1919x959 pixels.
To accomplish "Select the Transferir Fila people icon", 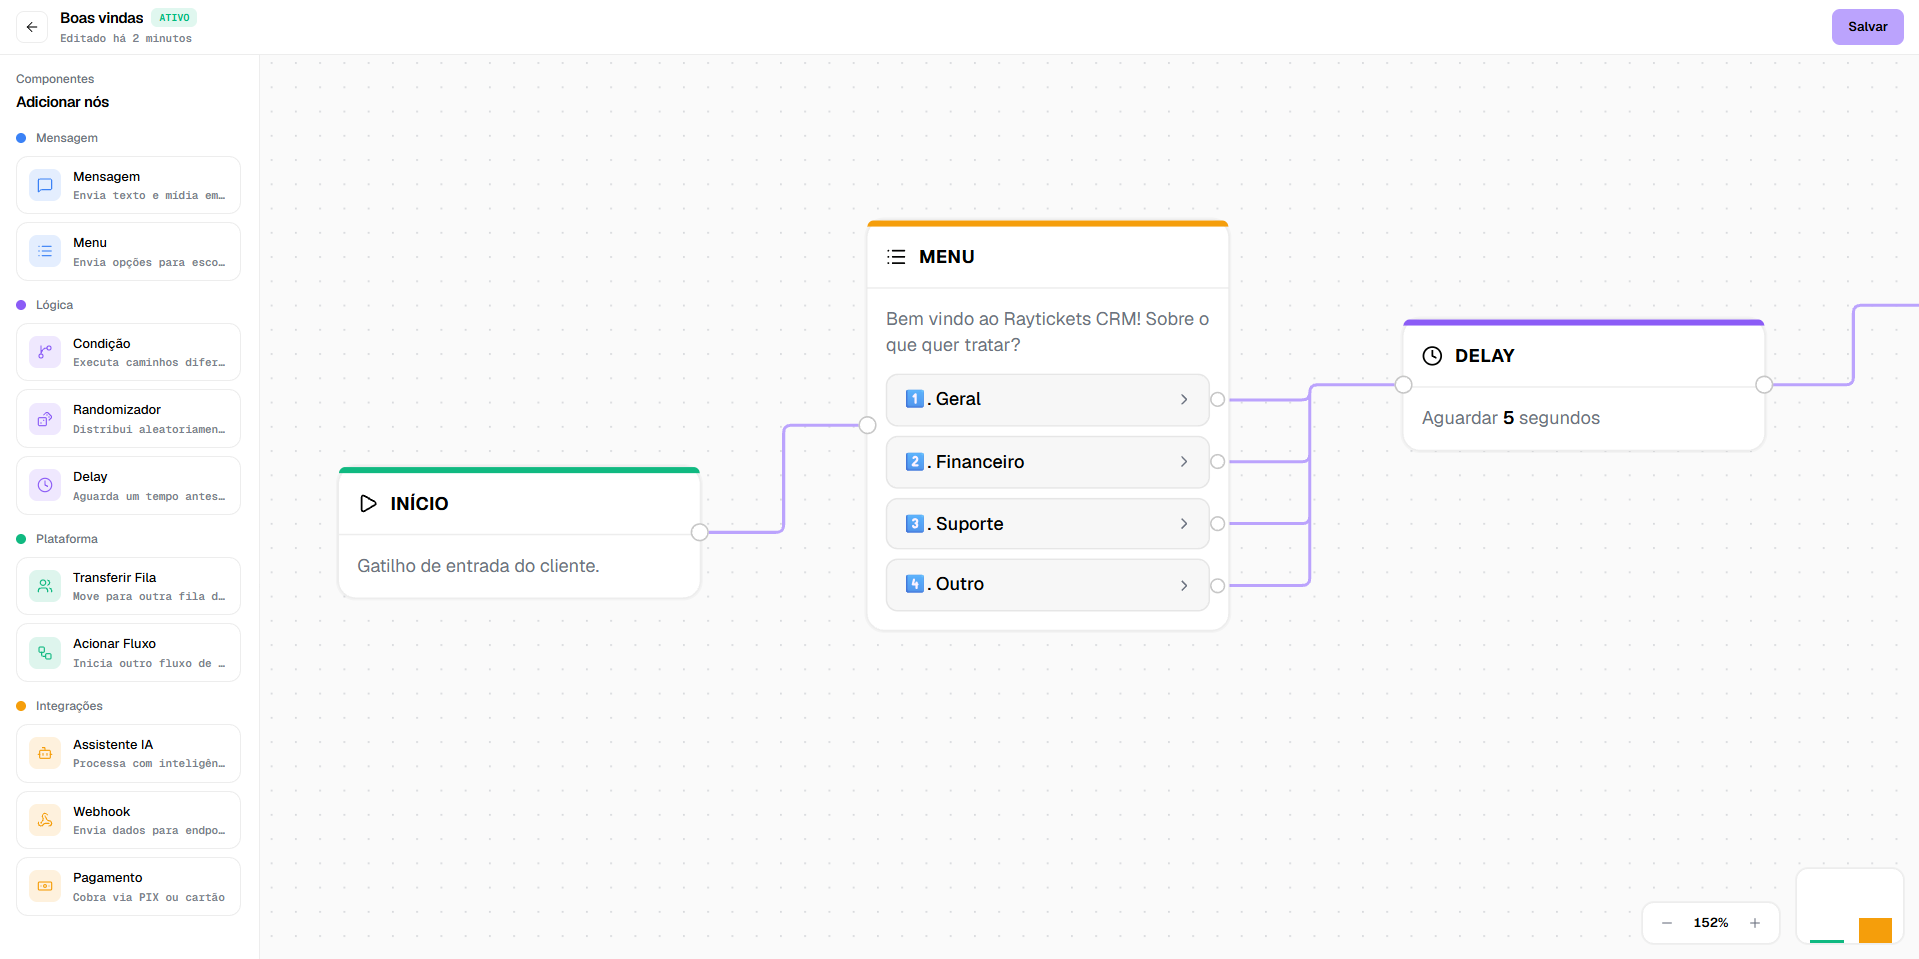I will (45, 586).
